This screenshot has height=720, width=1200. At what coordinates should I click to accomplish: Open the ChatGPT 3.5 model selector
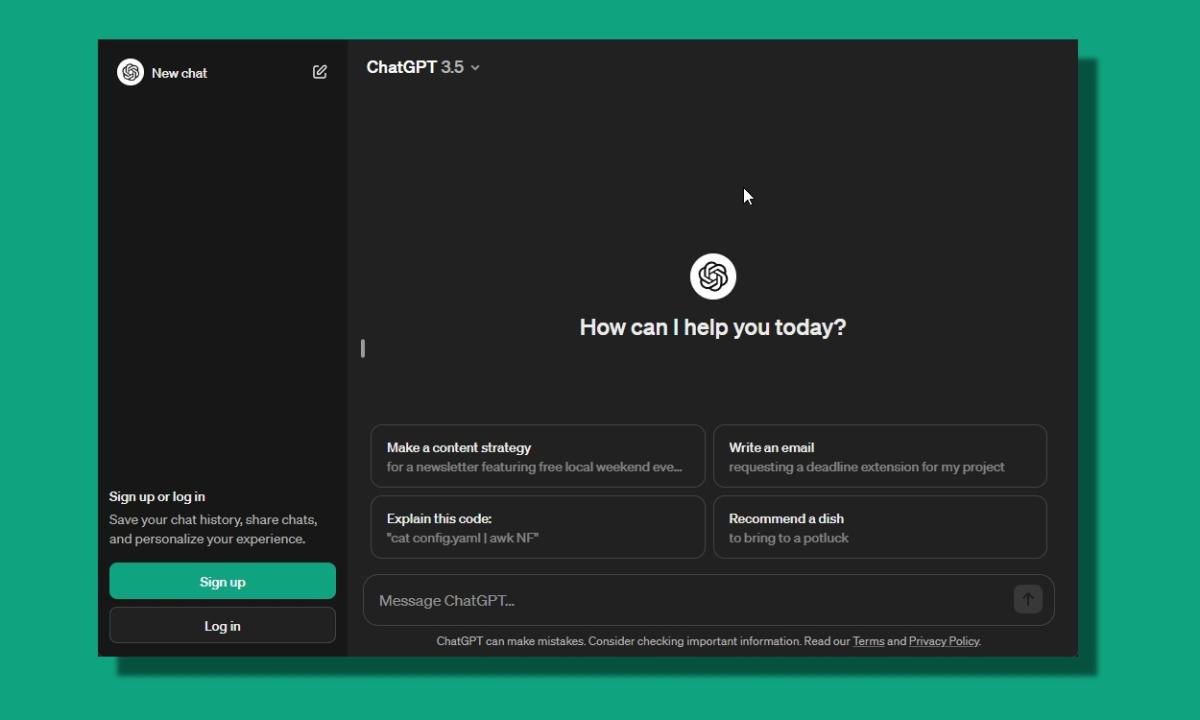422,67
